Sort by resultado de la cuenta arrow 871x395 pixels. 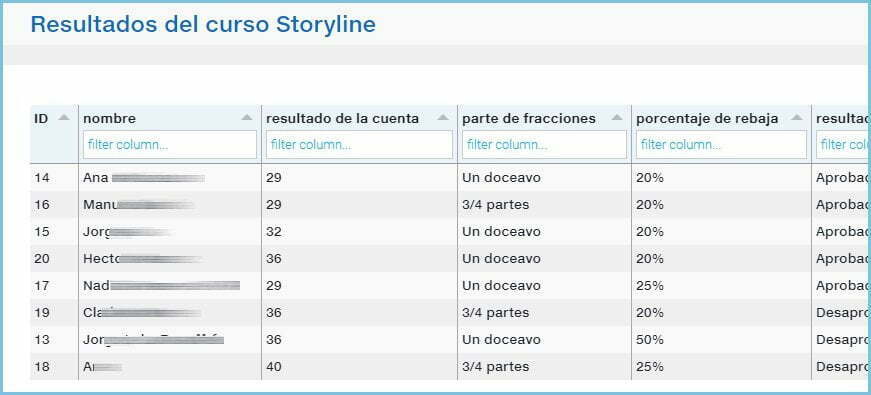[x=443, y=118]
